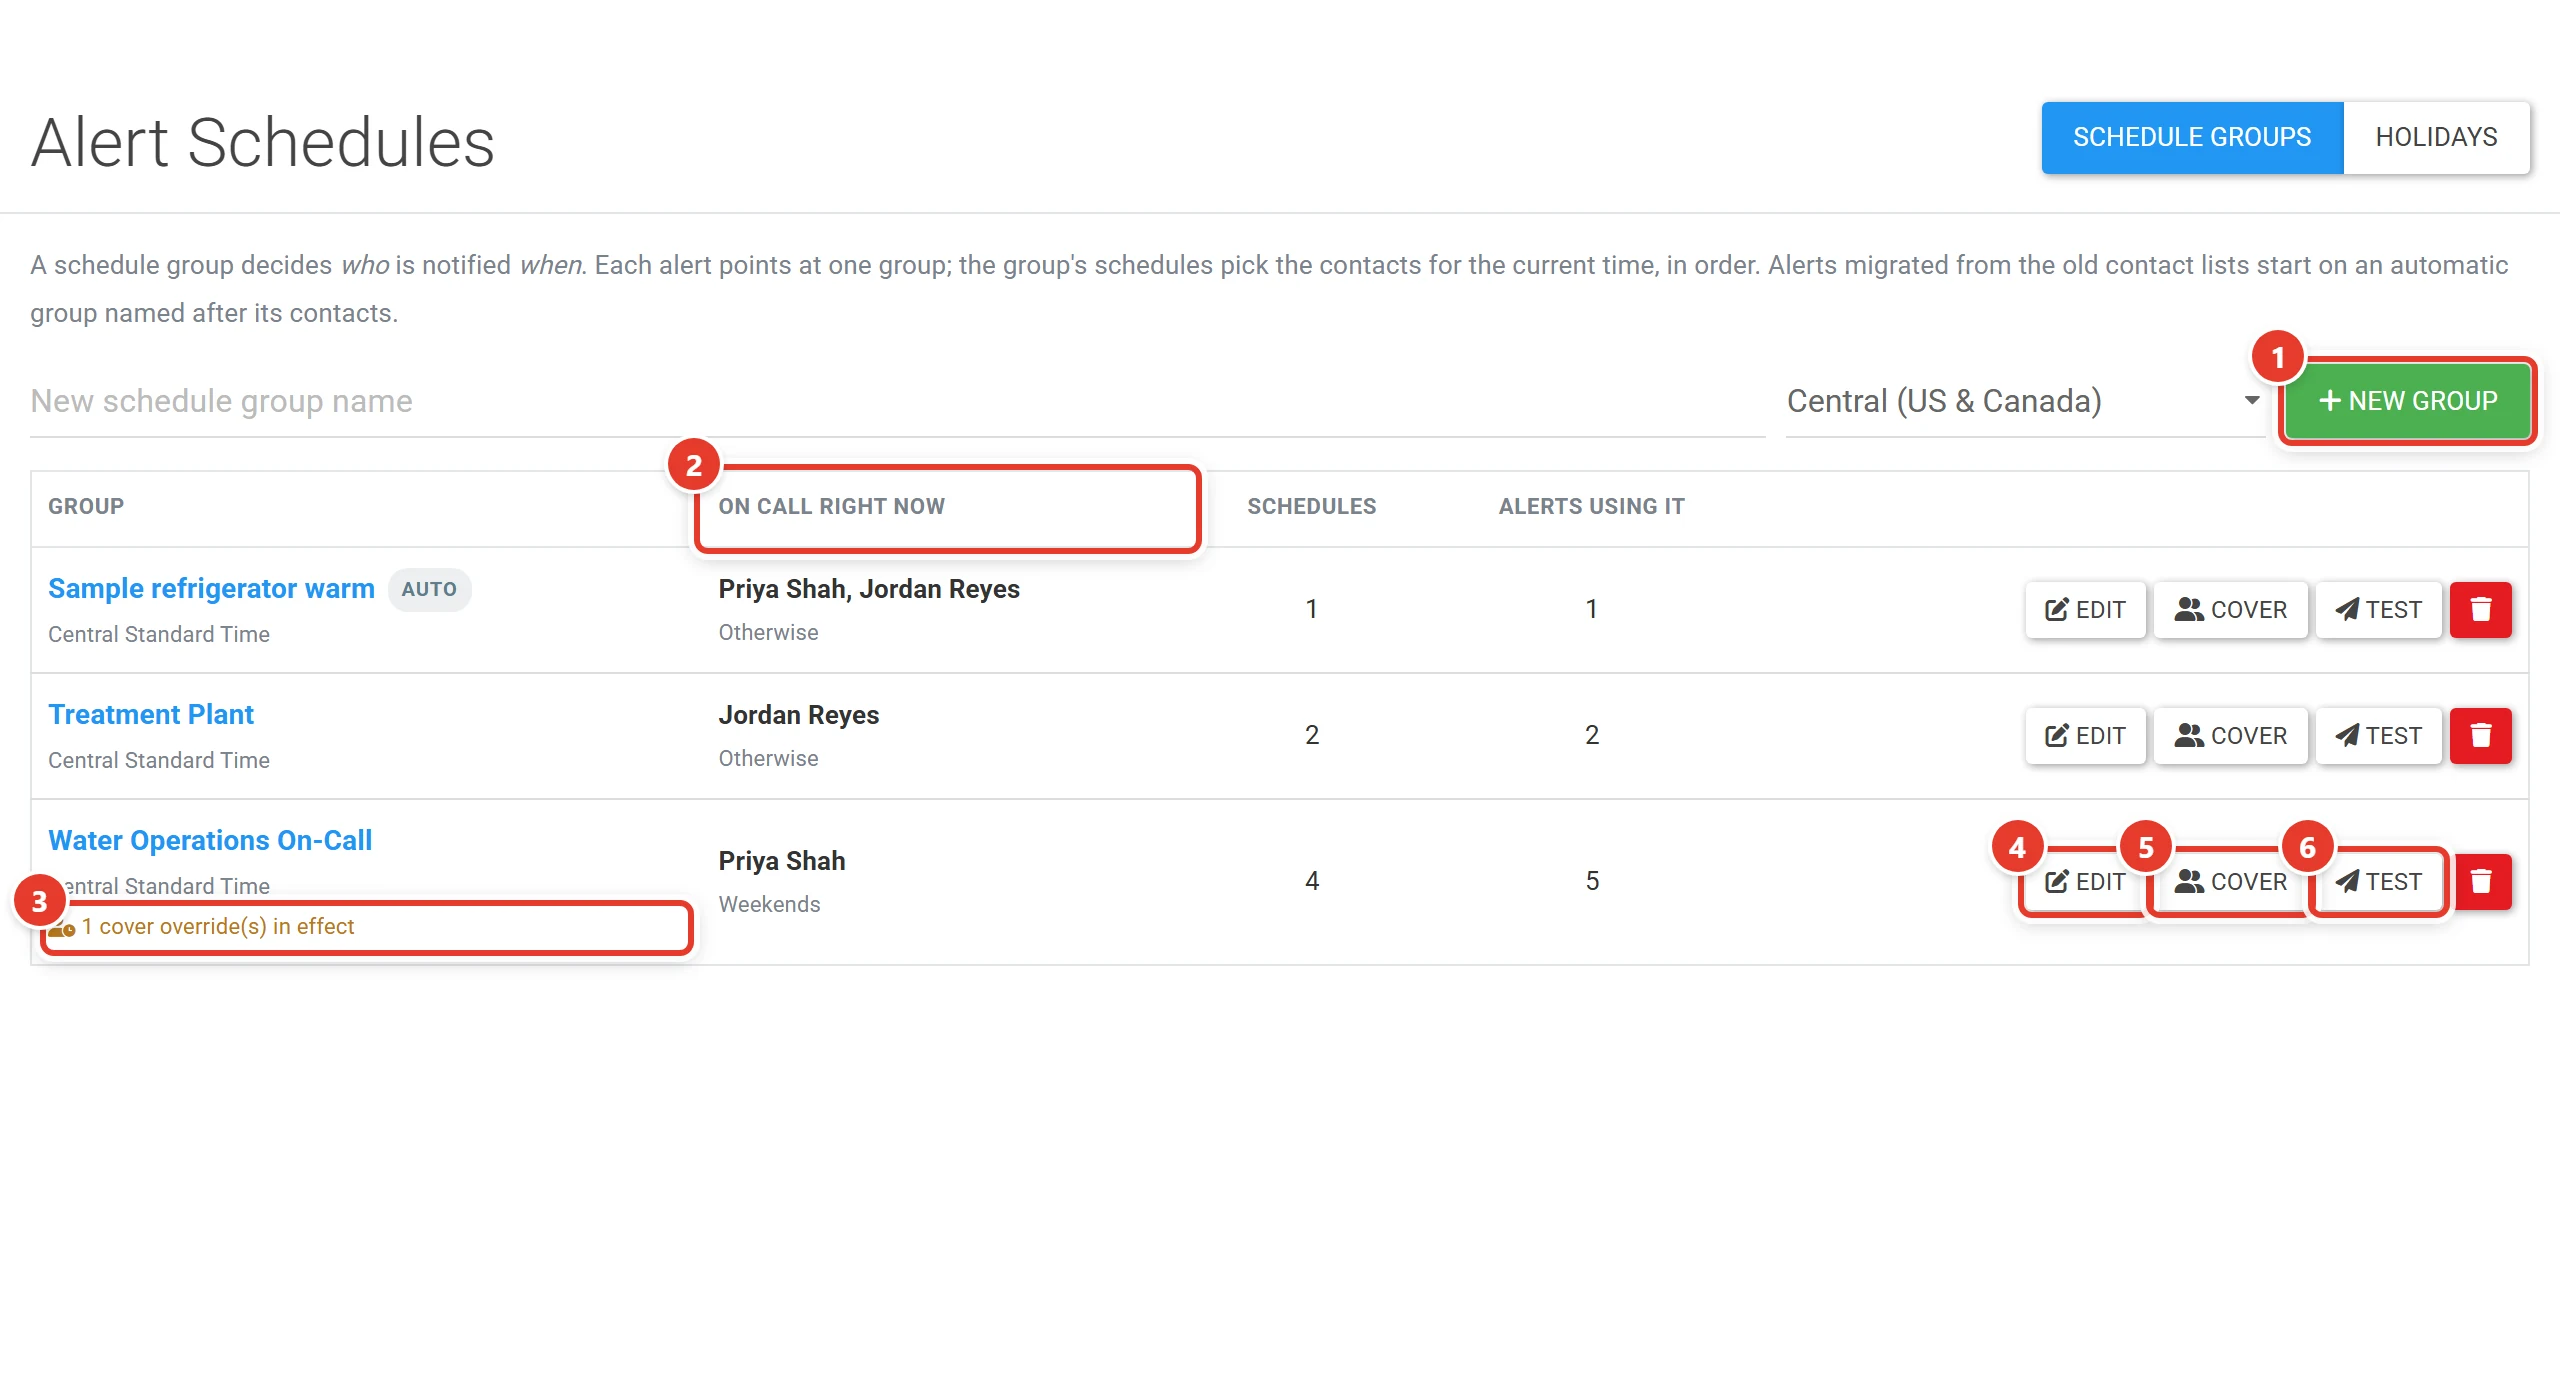The height and width of the screenshot is (1400, 2560).
Task: Click the 'On Call Right Now' column header
Action: 831,506
